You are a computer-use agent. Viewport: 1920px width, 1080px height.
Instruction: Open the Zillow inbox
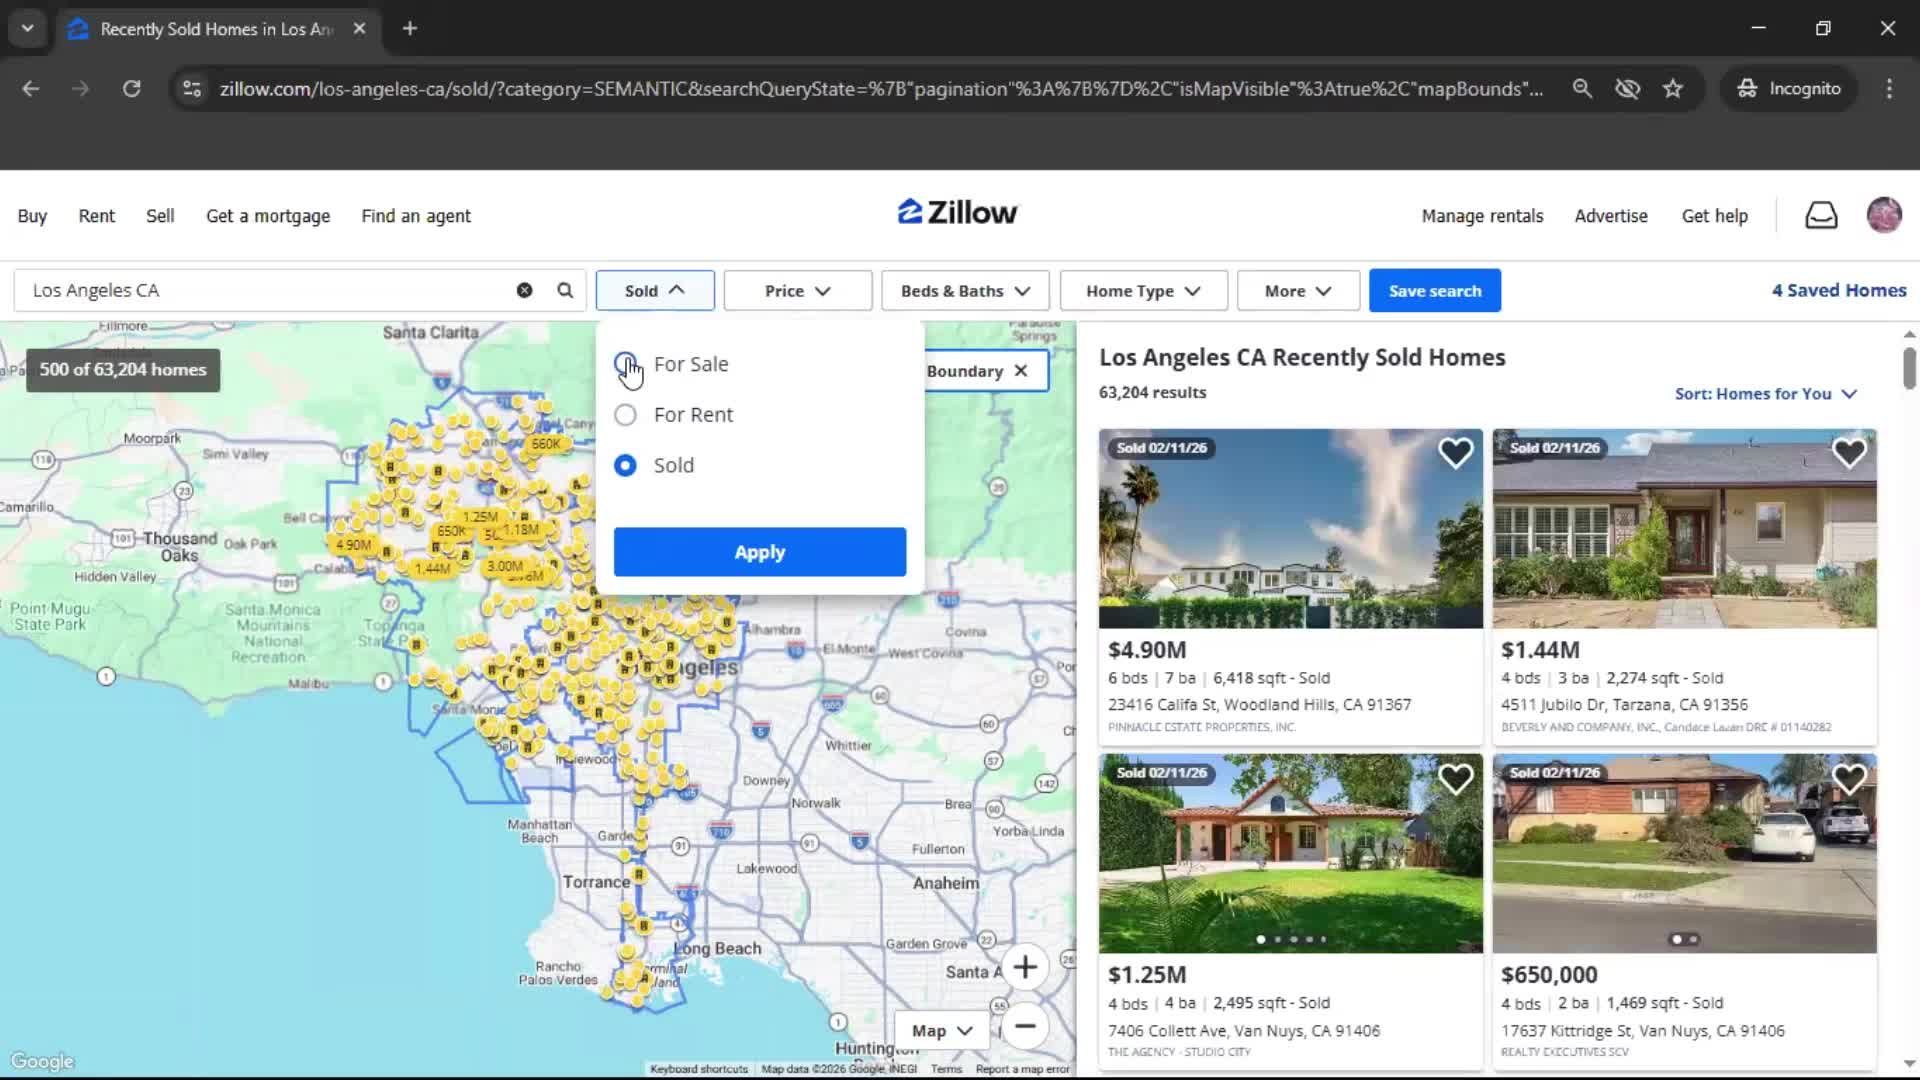(x=1821, y=215)
